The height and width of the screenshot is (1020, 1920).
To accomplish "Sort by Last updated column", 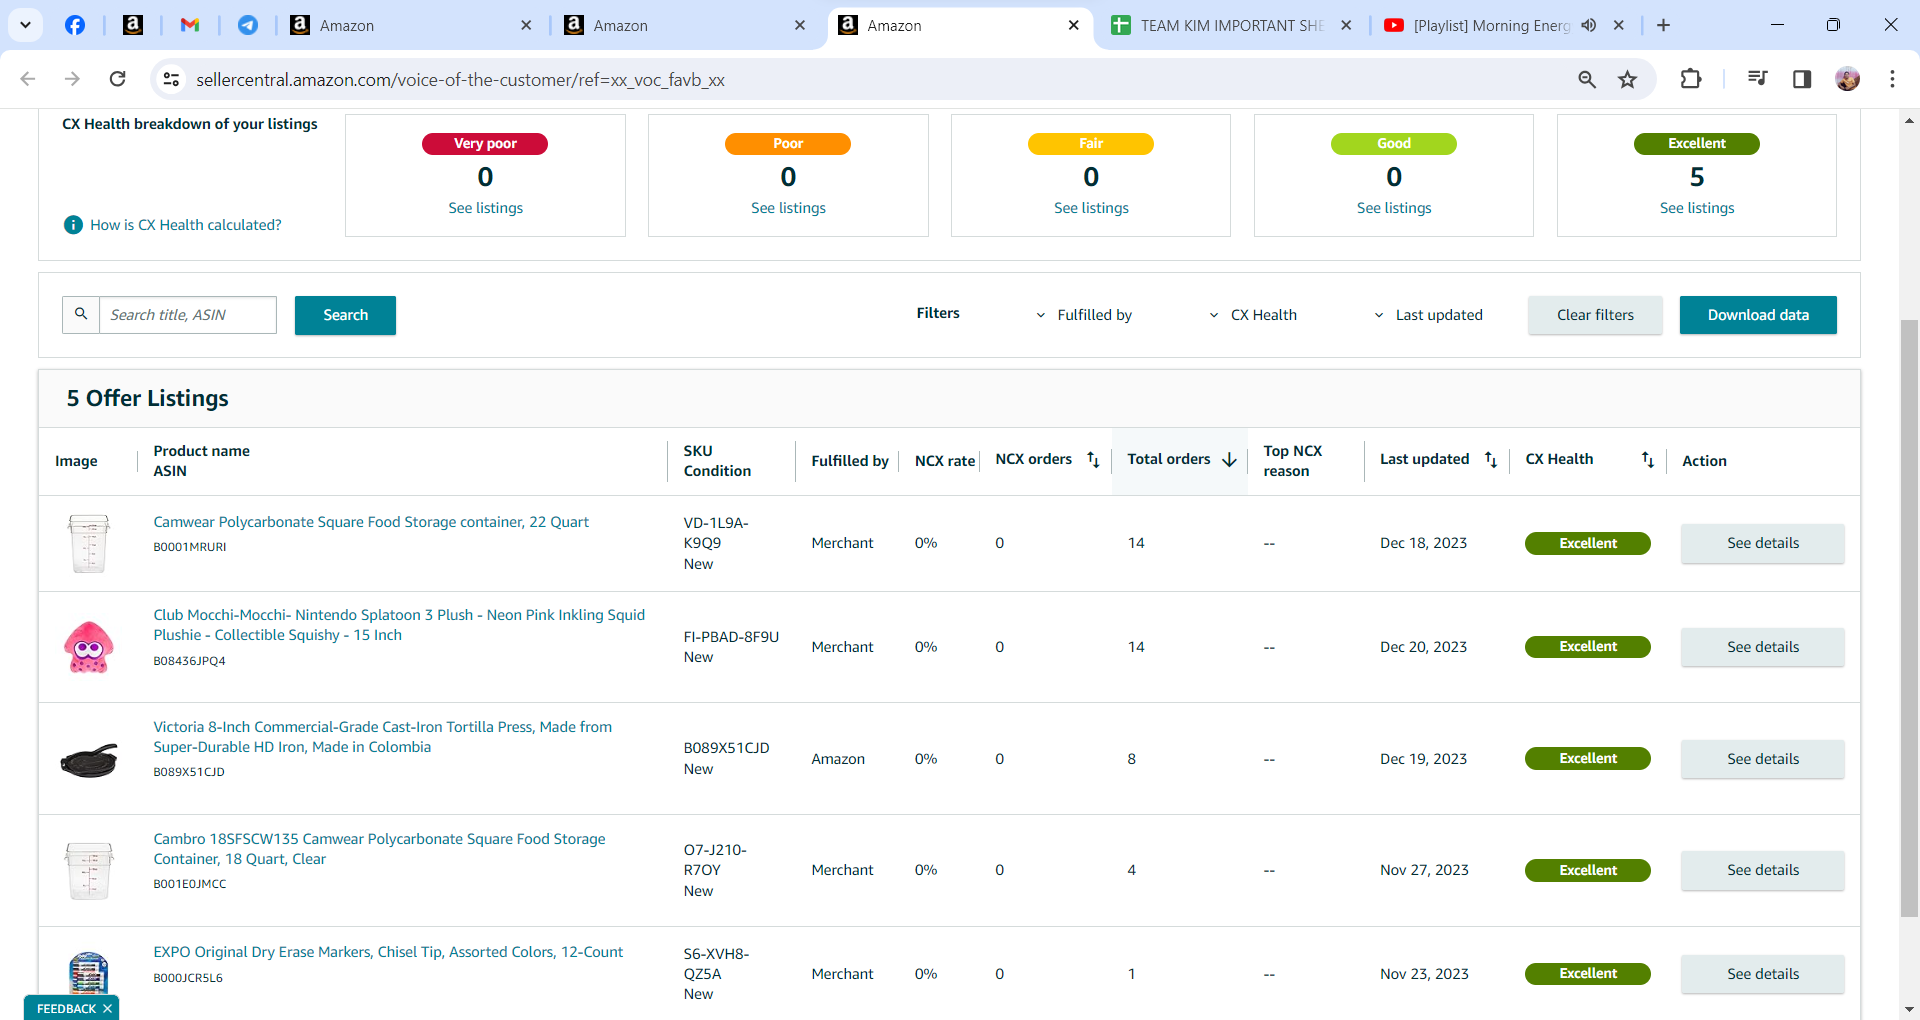I will (1491, 460).
